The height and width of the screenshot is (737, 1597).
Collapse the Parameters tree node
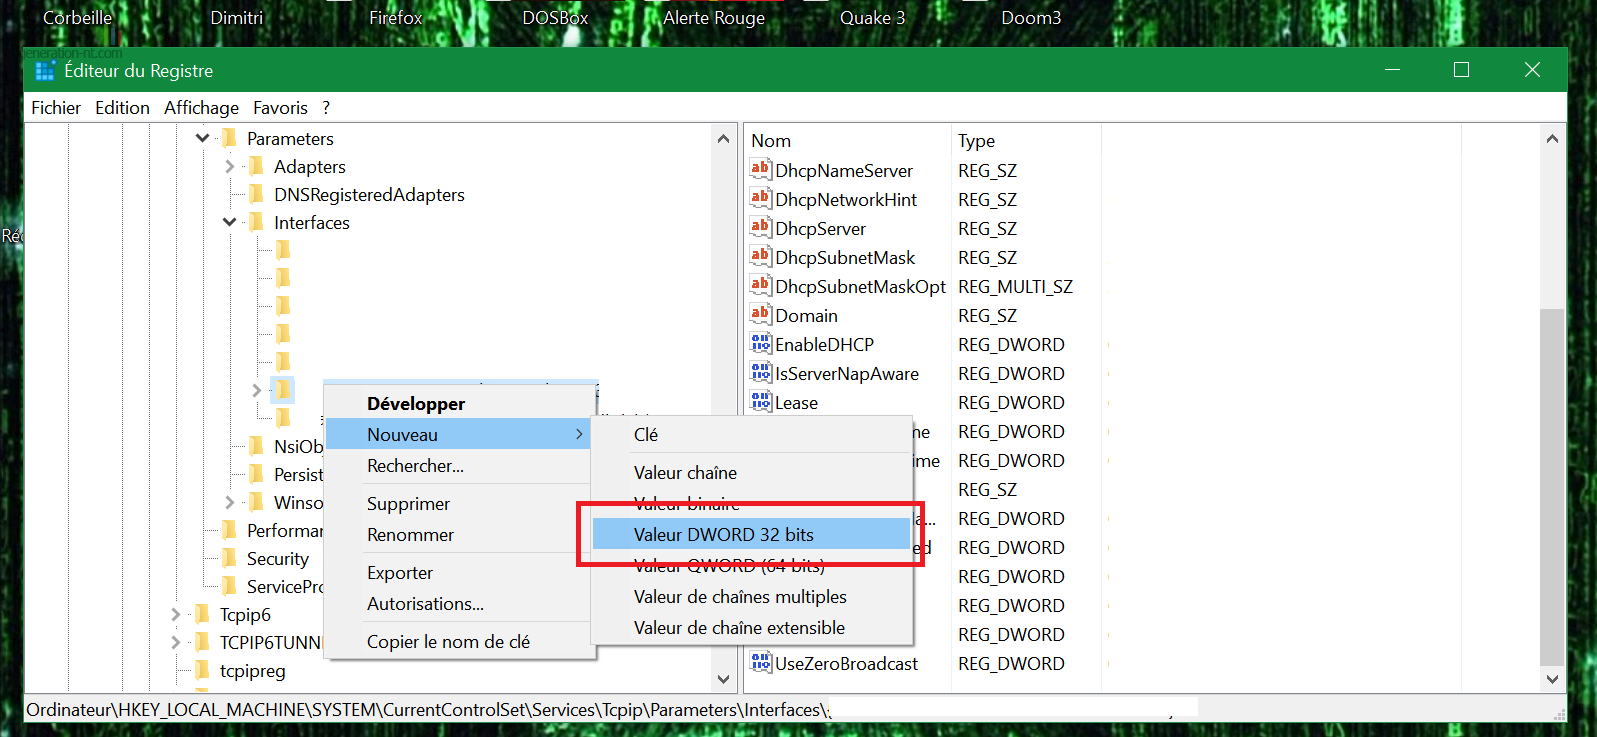pyautogui.click(x=203, y=138)
